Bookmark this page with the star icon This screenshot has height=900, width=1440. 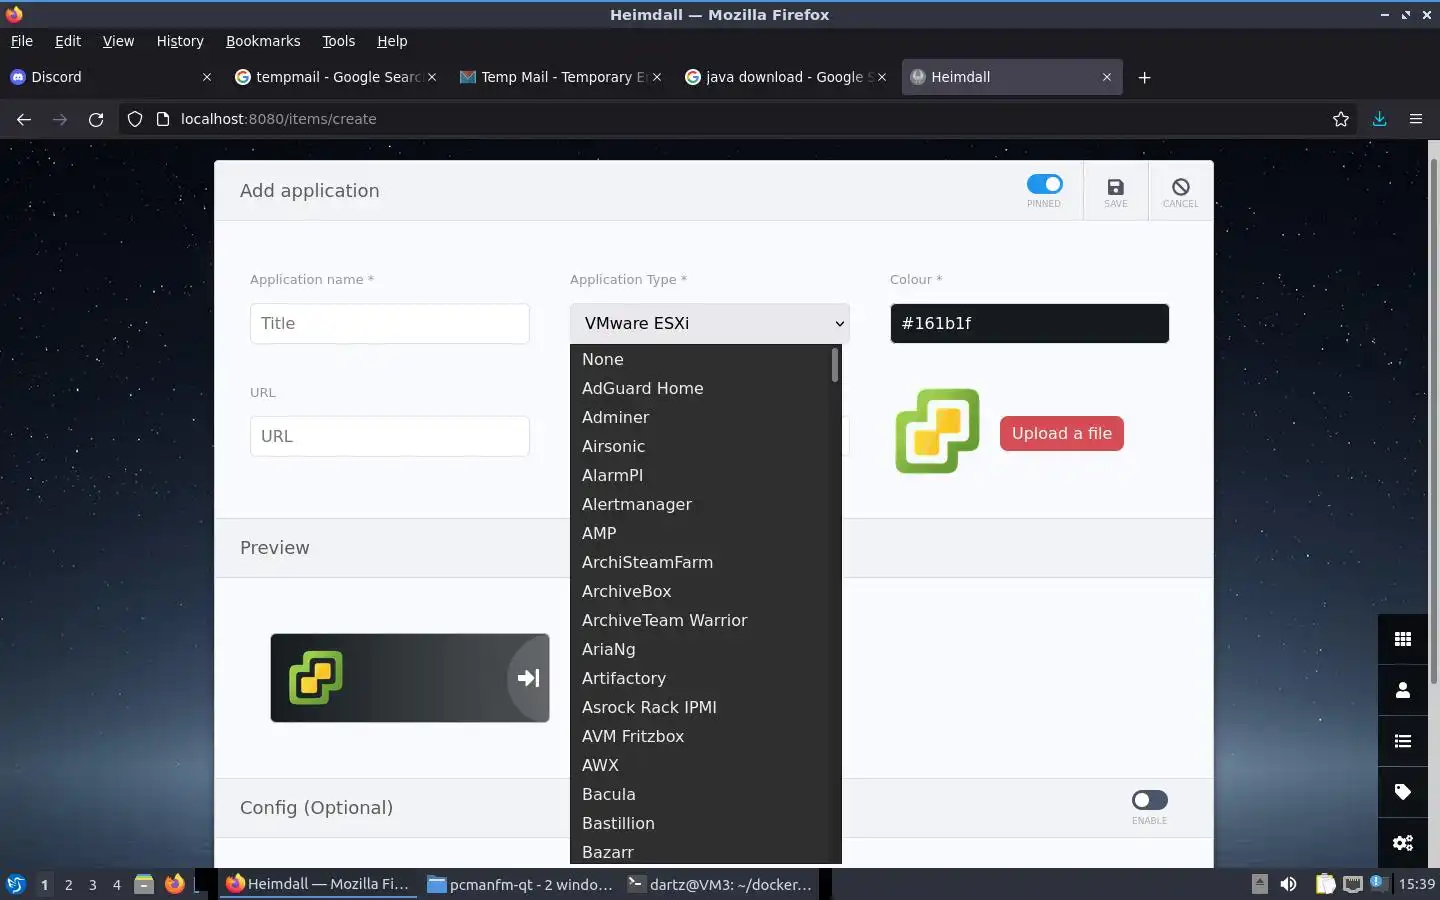pos(1341,119)
